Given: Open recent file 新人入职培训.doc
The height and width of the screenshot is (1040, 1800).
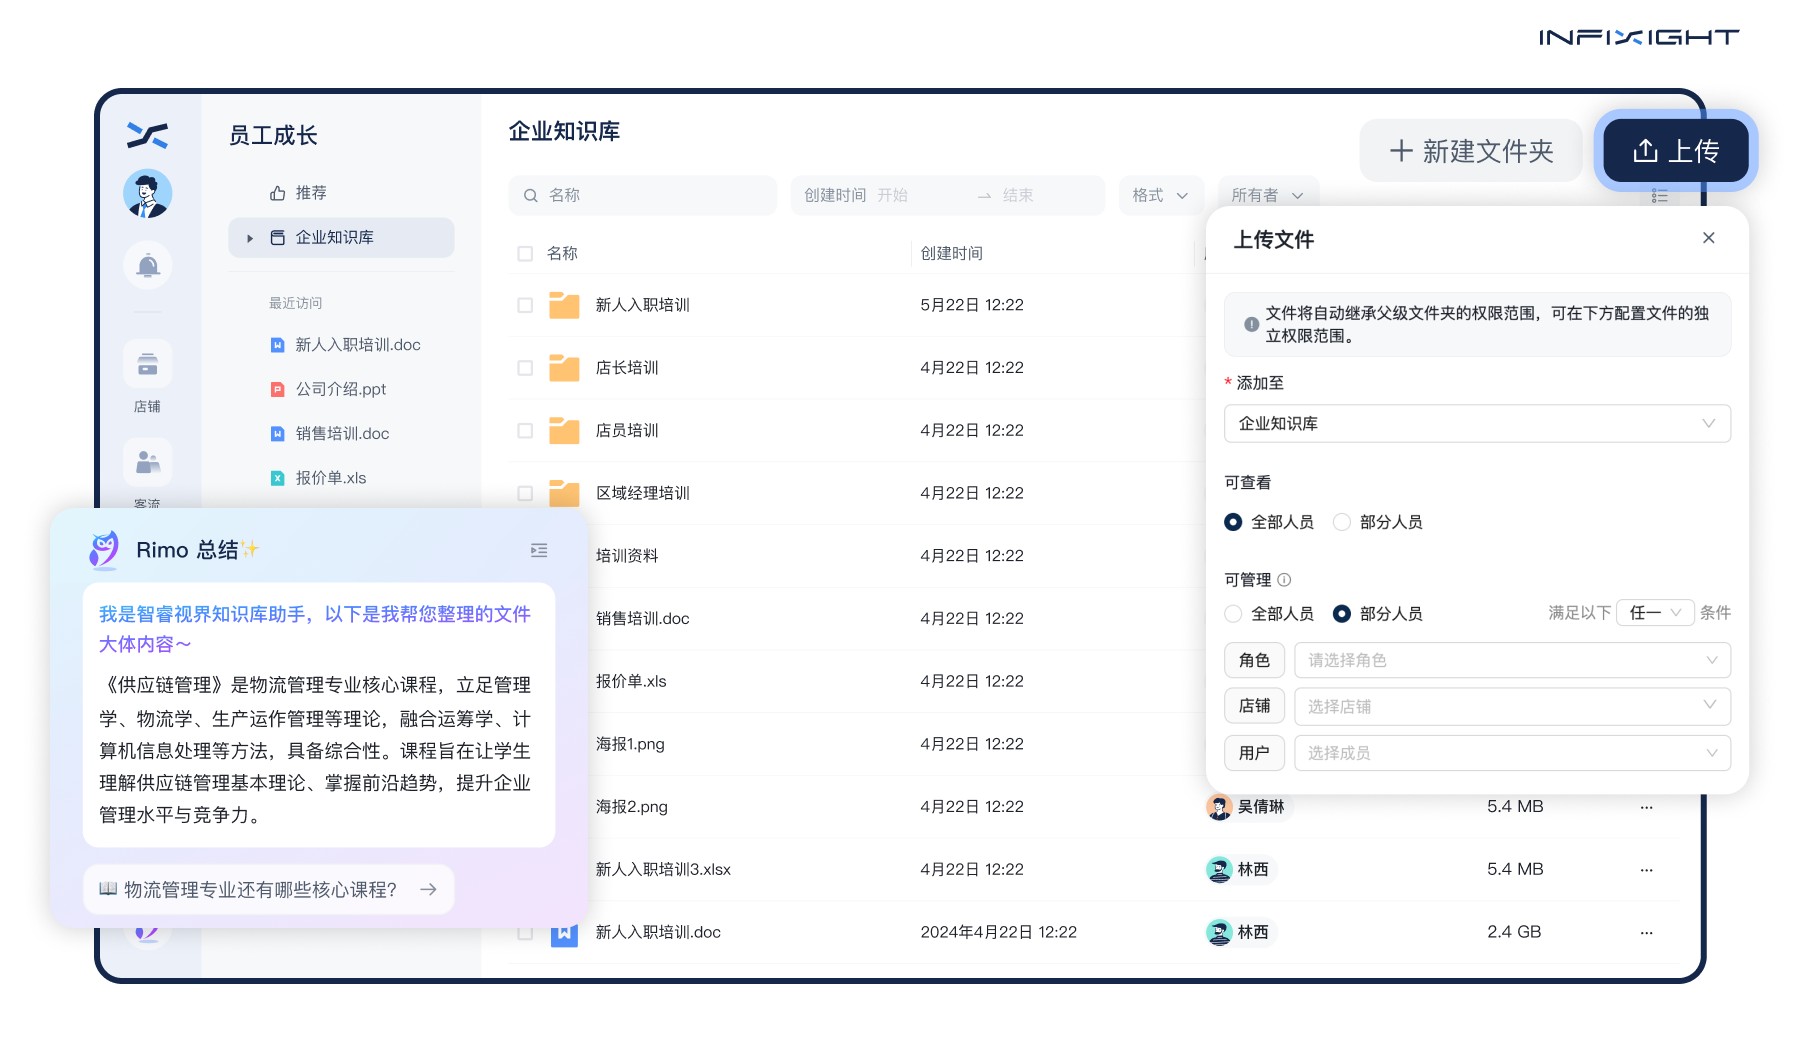Looking at the screenshot, I should coord(346,345).
